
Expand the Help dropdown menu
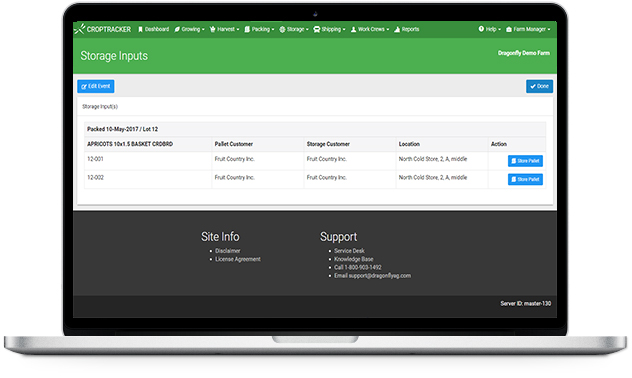click(x=489, y=29)
